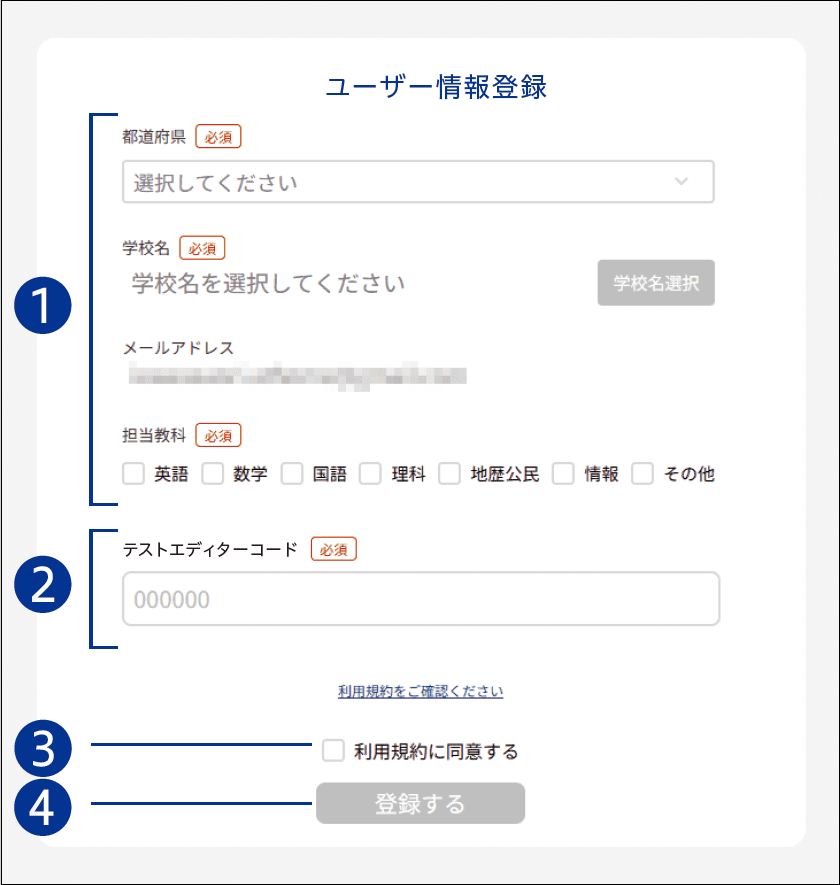
Task: Open the 都道府県 prefecture dropdown
Action: pyautogui.click(x=400, y=182)
